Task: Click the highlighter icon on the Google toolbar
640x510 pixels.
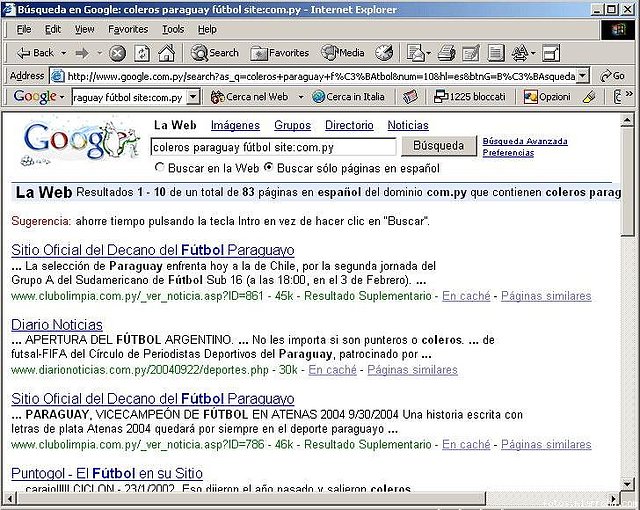Action: pos(589,97)
